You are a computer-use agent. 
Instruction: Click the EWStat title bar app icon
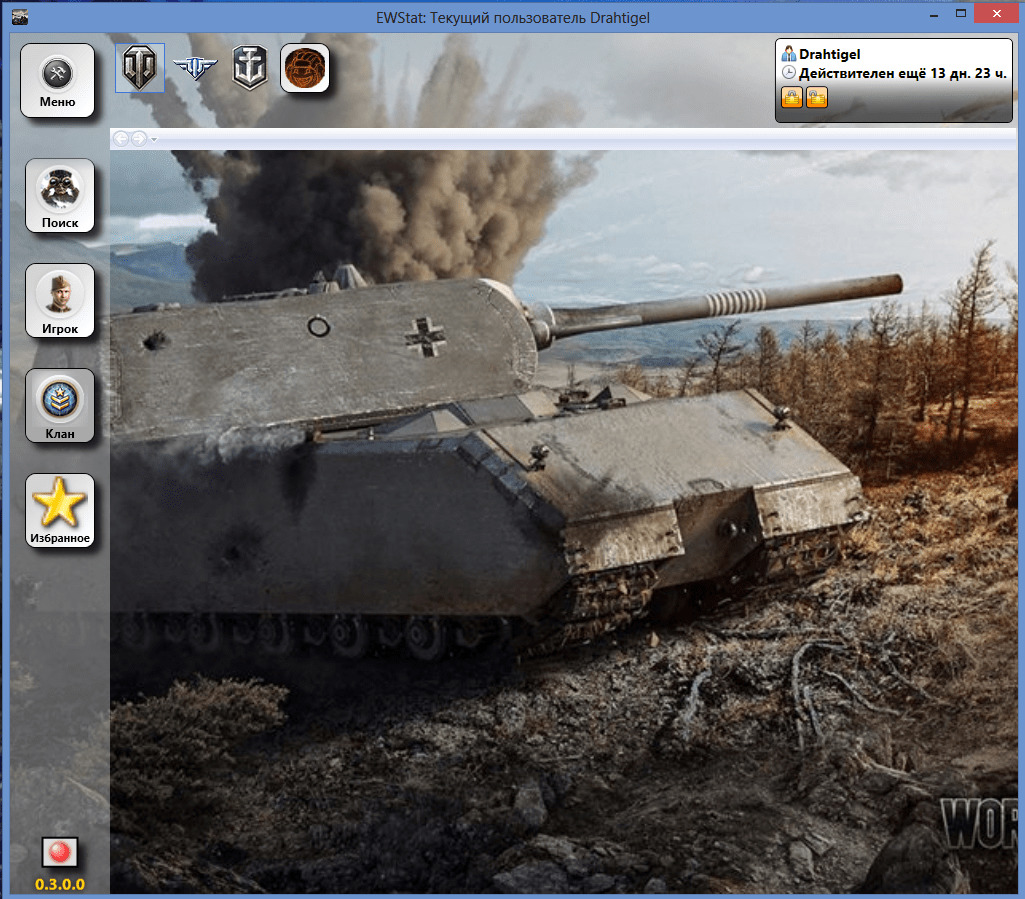[x=20, y=18]
